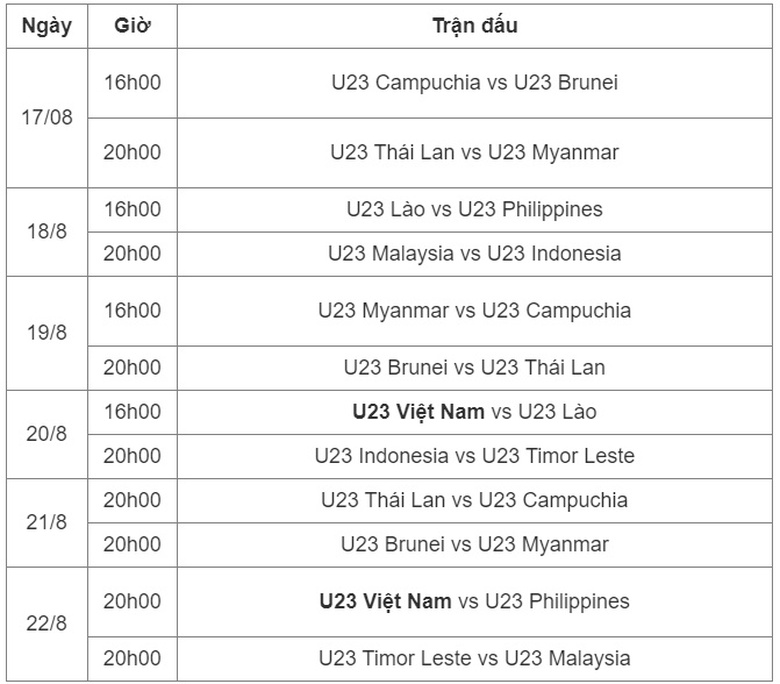Select U23 Indonesia vs U23 Timor Leste match

pos(474,456)
